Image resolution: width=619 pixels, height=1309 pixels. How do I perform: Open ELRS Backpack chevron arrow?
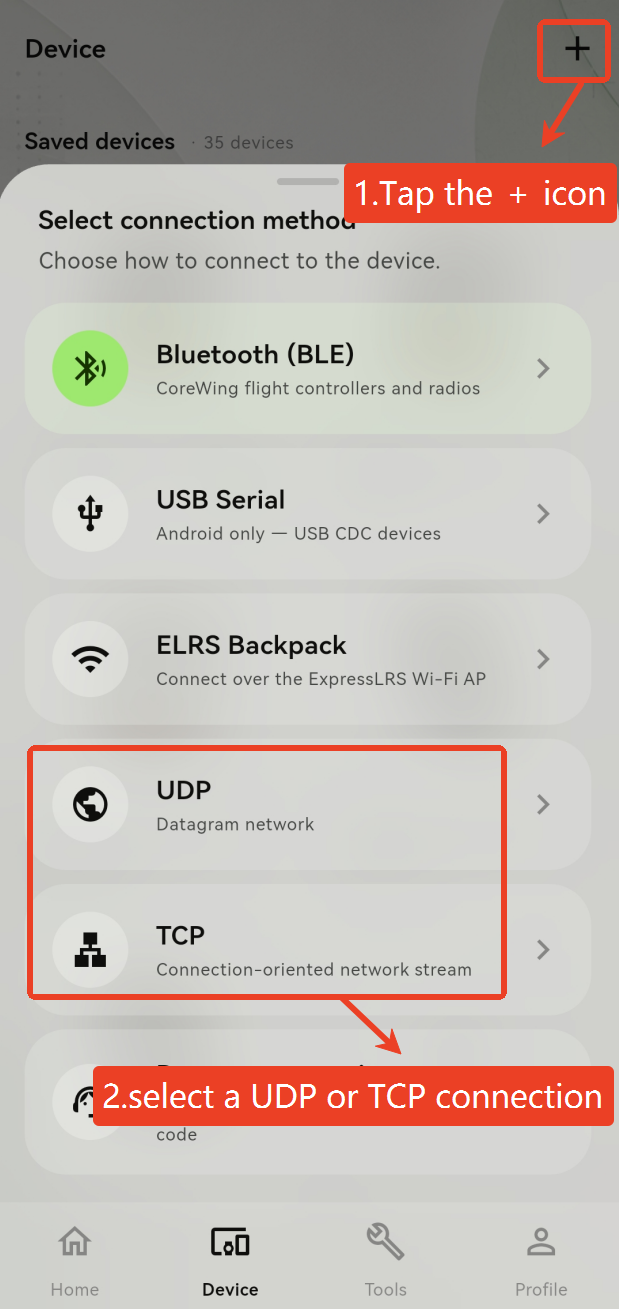click(543, 659)
